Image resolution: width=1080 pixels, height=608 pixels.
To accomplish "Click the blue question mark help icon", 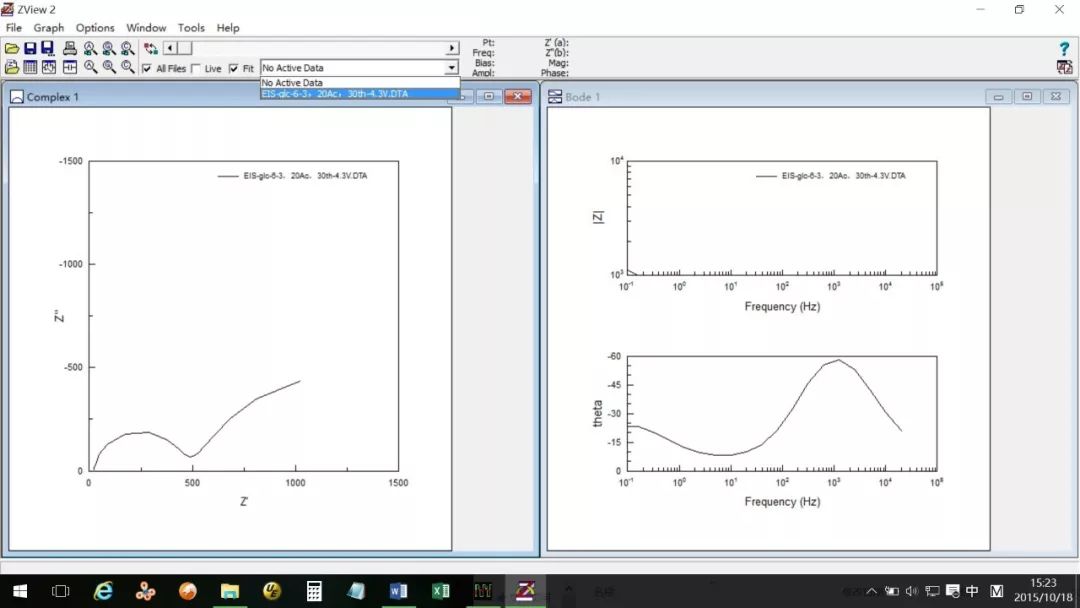I will click(1064, 49).
